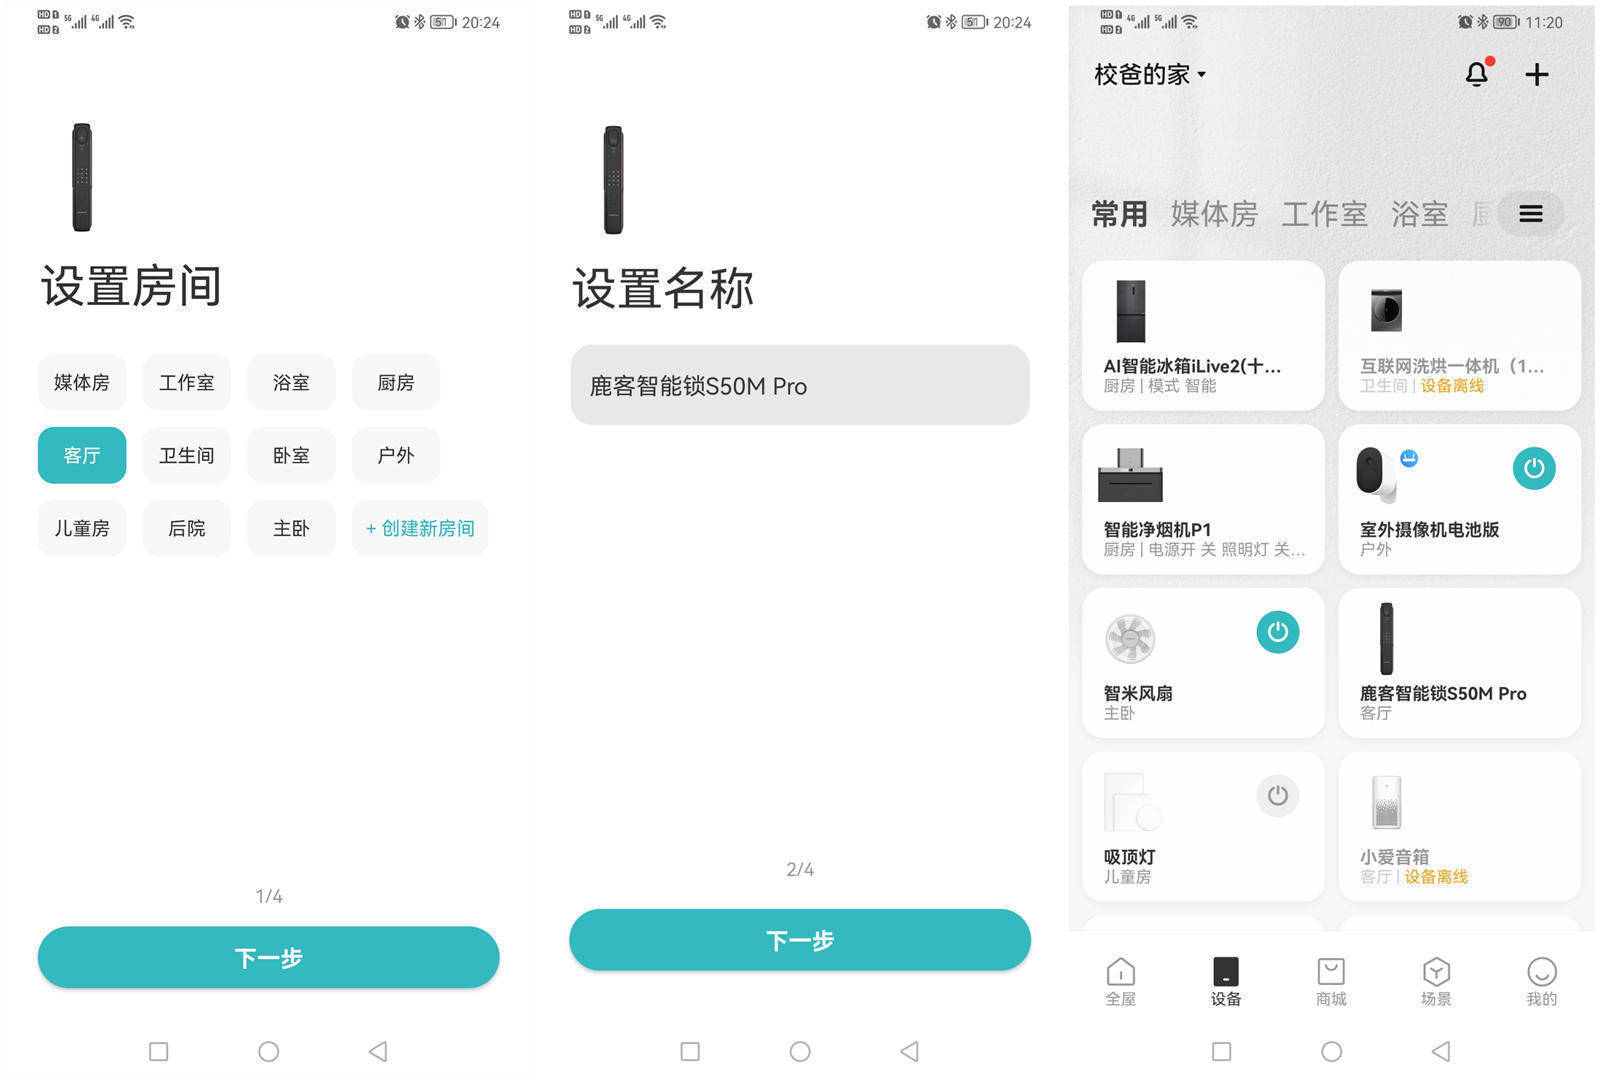Open the notification bell icon
The width and height of the screenshot is (1600, 1084).
point(1478,74)
